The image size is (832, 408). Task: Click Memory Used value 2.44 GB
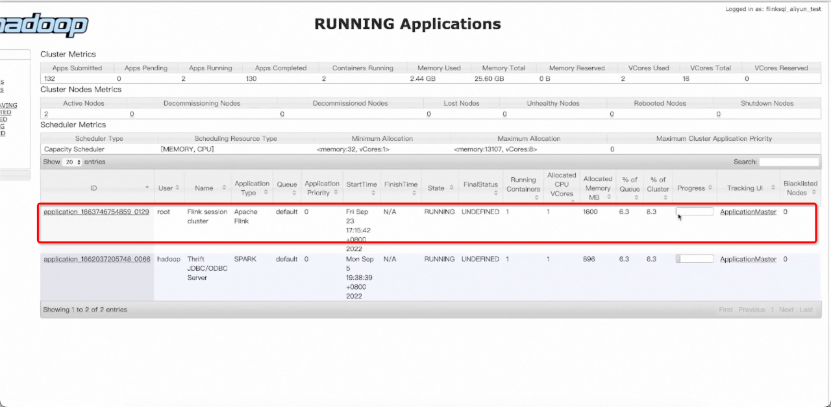[422, 79]
